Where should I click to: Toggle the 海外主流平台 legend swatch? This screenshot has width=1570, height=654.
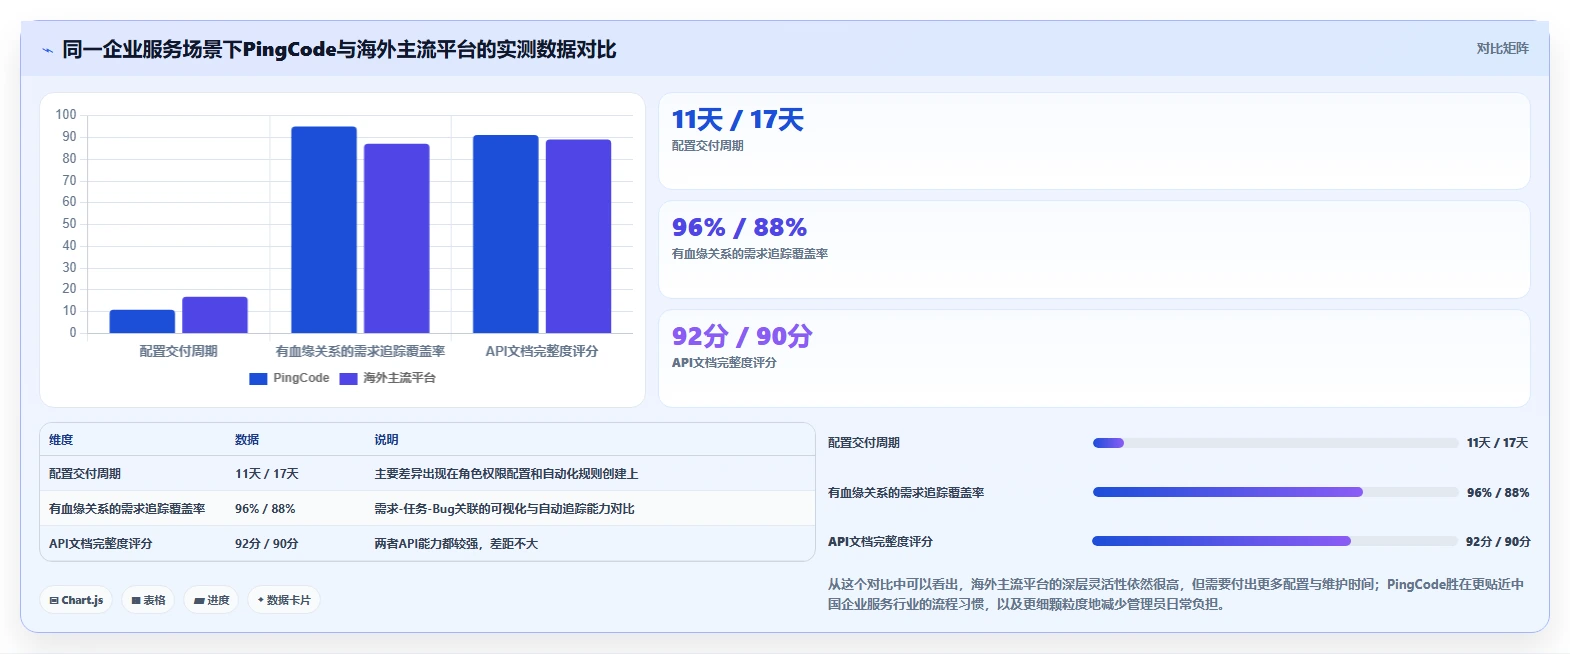coord(349,378)
